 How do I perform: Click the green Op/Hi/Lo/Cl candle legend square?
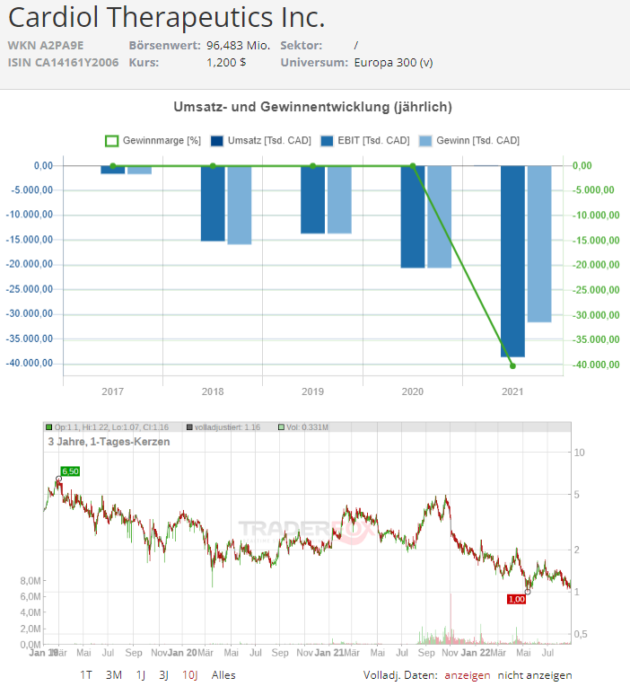[49, 427]
